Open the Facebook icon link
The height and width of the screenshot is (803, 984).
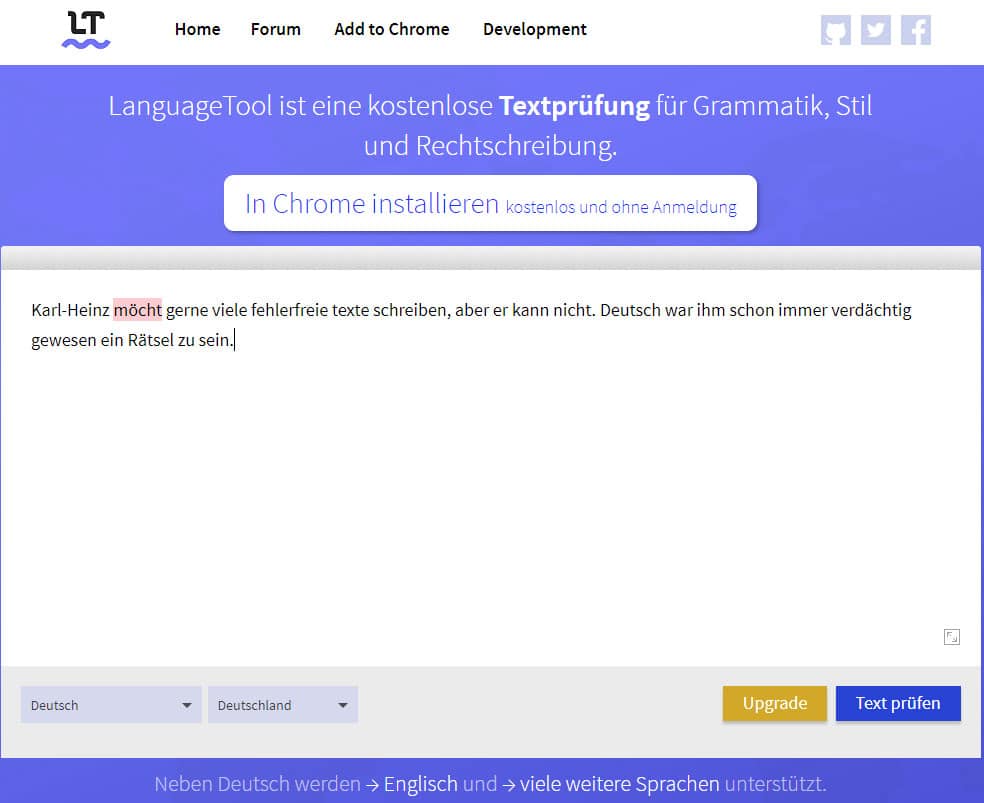click(x=916, y=30)
